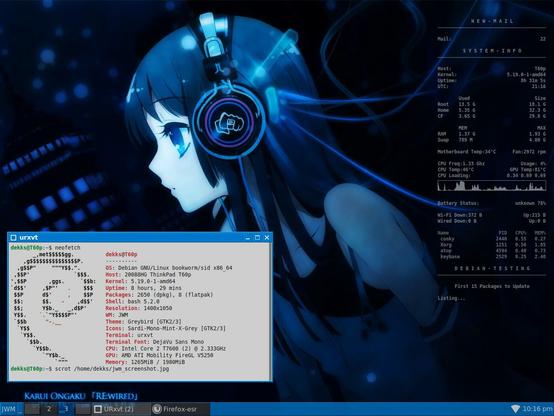Click the 'Mail:' count row in conky
554x416 pixels.
coord(492,39)
